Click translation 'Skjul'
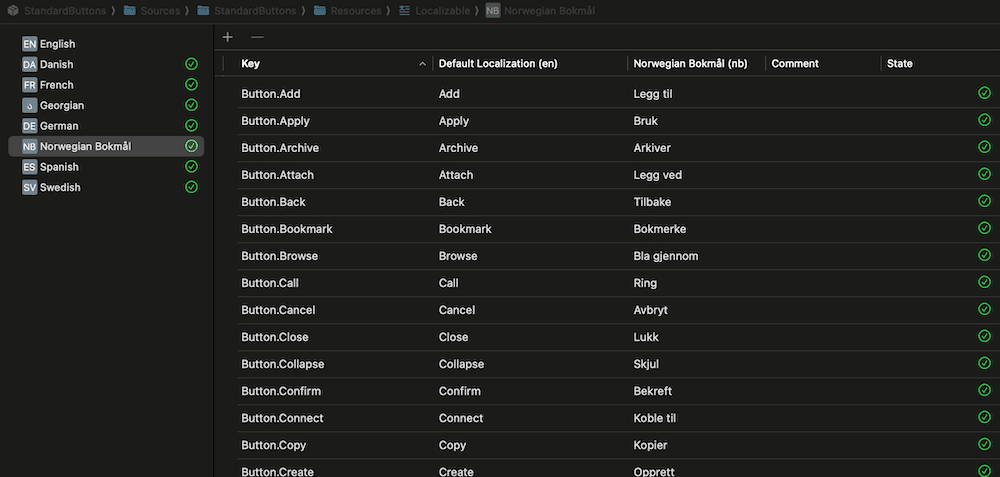Viewport: 1000px width, 477px height. (x=646, y=364)
